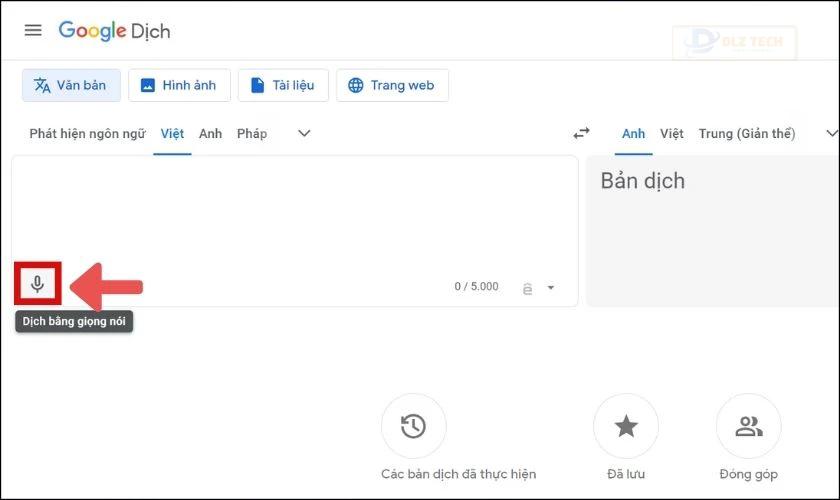Click the Google Dịch logo
840x500 pixels.
pyautogui.click(x=114, y=31)
